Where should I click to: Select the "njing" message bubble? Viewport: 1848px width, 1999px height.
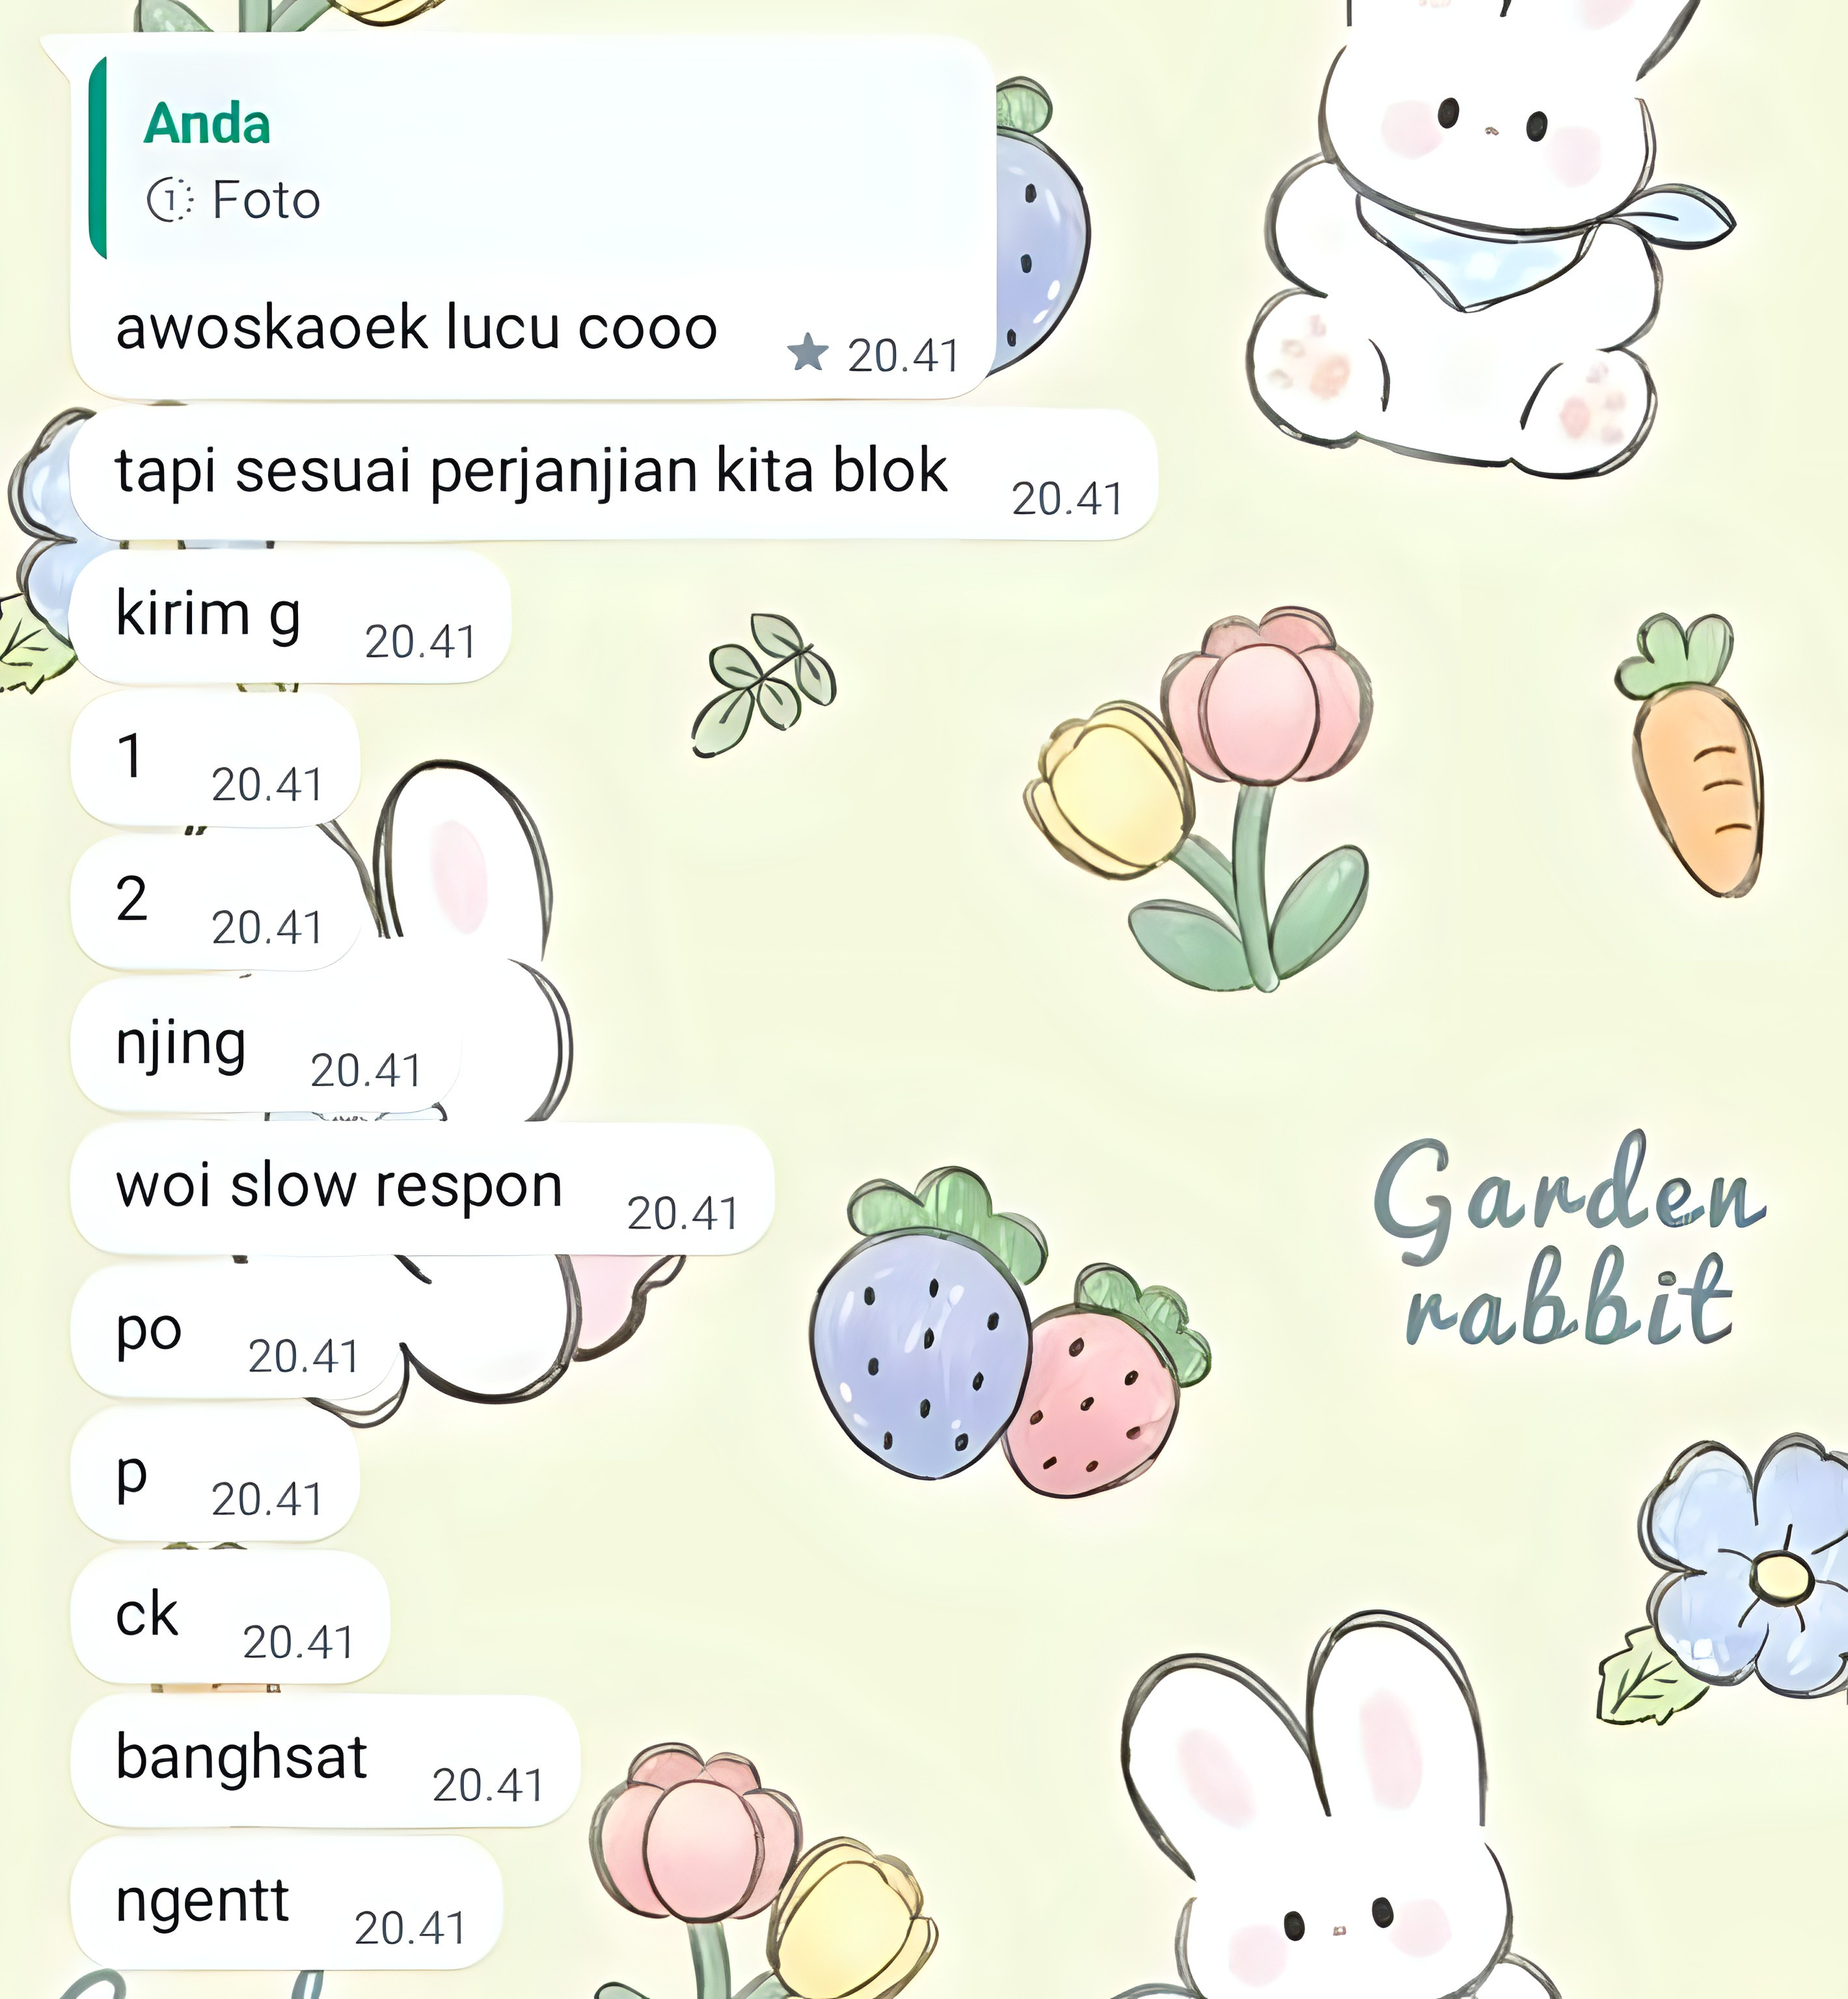point(266,1045)
